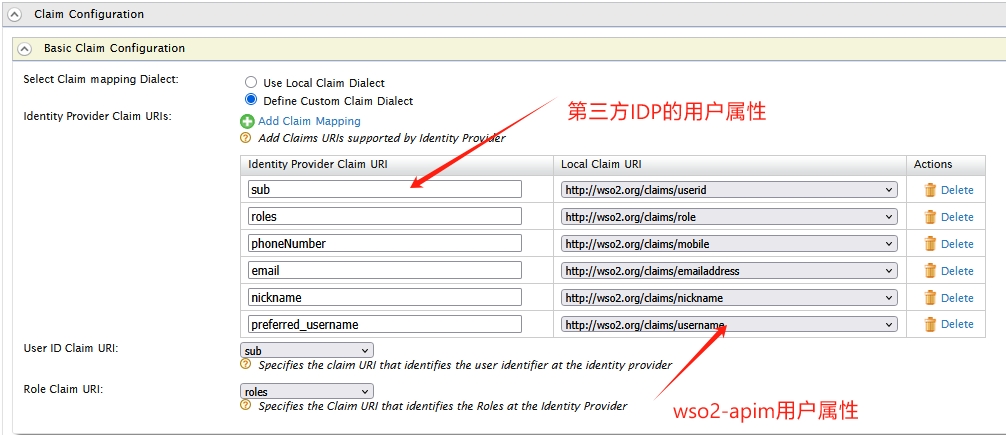This screenshot has height=435, width=1006.
Task: Collapse the Basic Claim Configuration section
Action: point(24,48)
